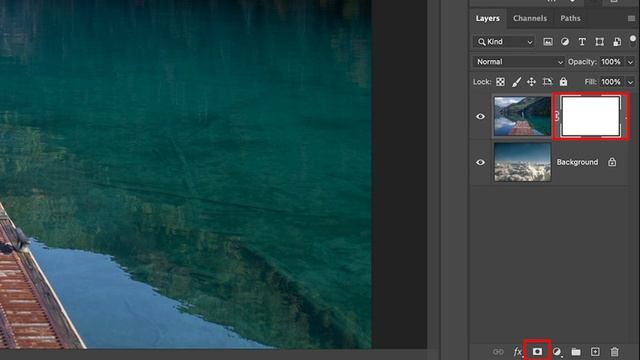
Task: Filter layers by pixel layers
Action: click(548, 42)
